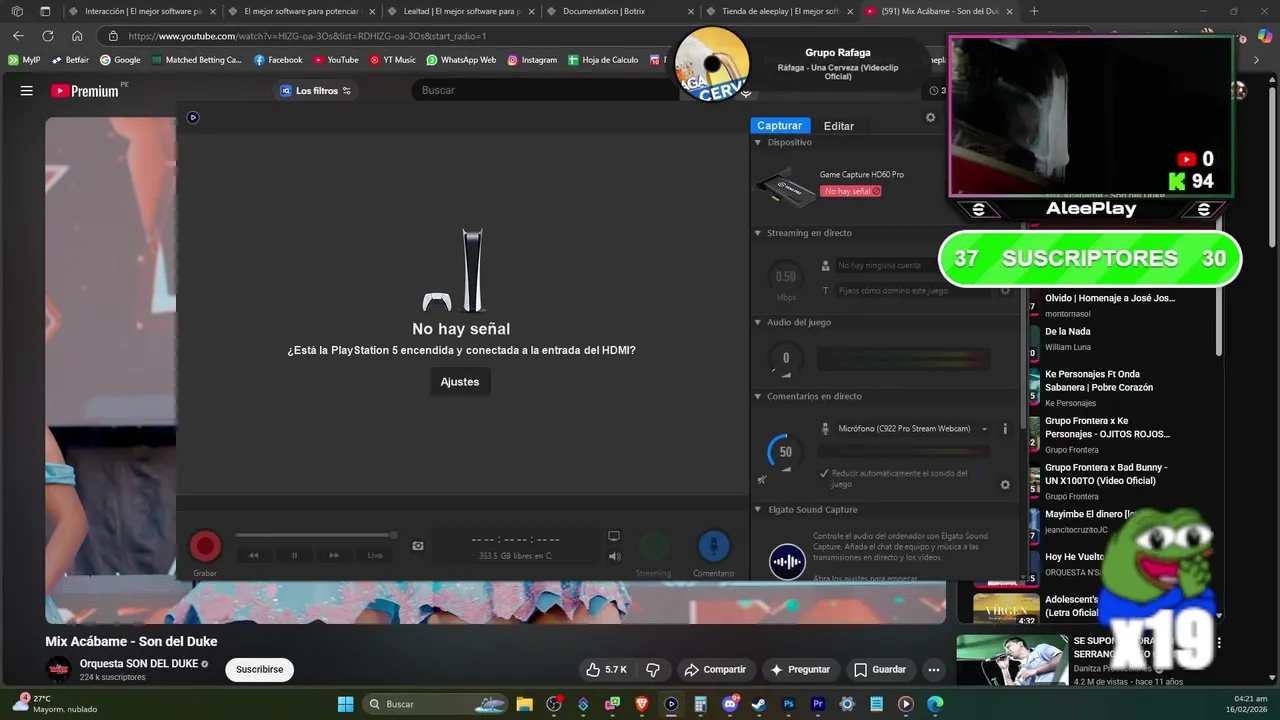
Task: Open Photoshop from the taskbar
Action: tap(788, 704)
